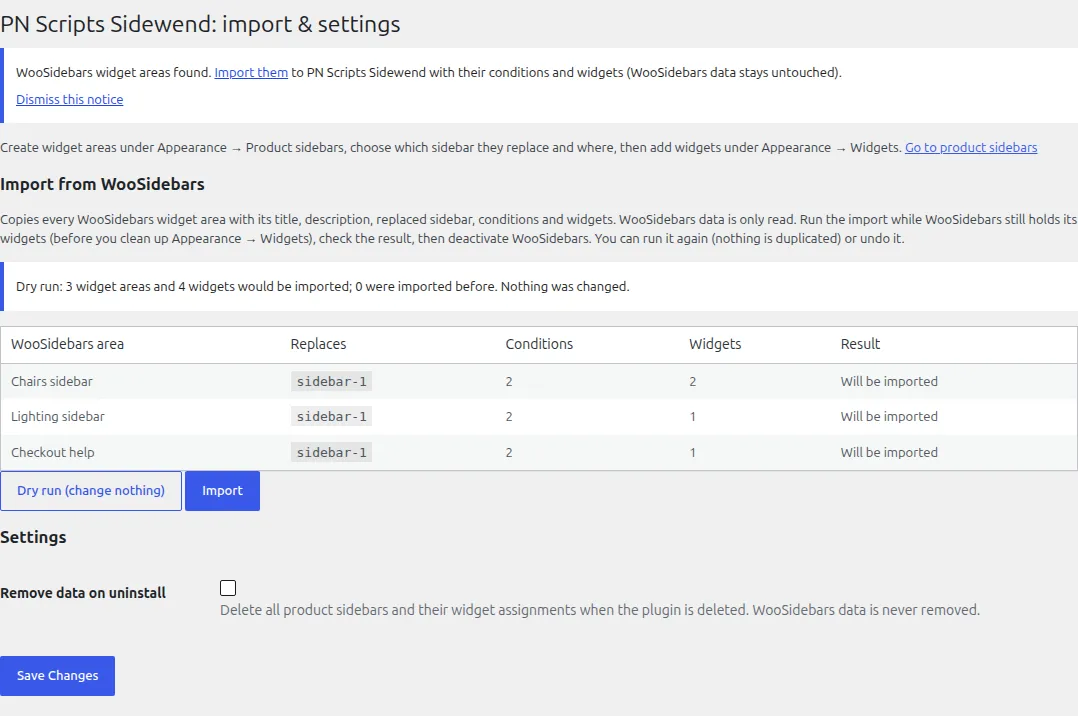Viewport: 1078px width, 716px height.
Task: Click the 'Settings' heading
Action: click(33, 537)
